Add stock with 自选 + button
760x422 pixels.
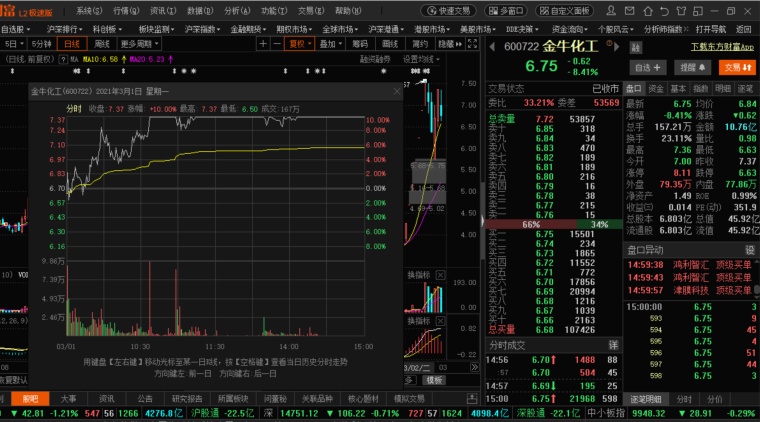(648, 67)
